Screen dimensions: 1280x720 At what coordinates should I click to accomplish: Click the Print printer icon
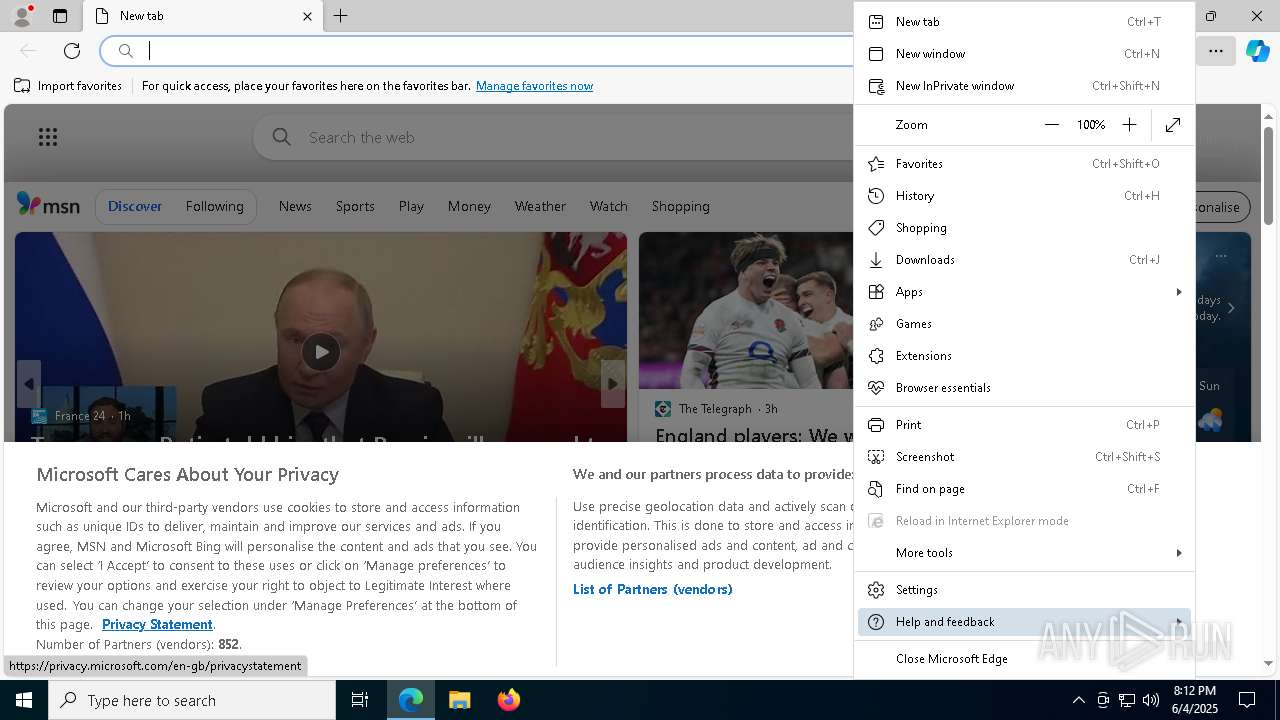point(876,425)
